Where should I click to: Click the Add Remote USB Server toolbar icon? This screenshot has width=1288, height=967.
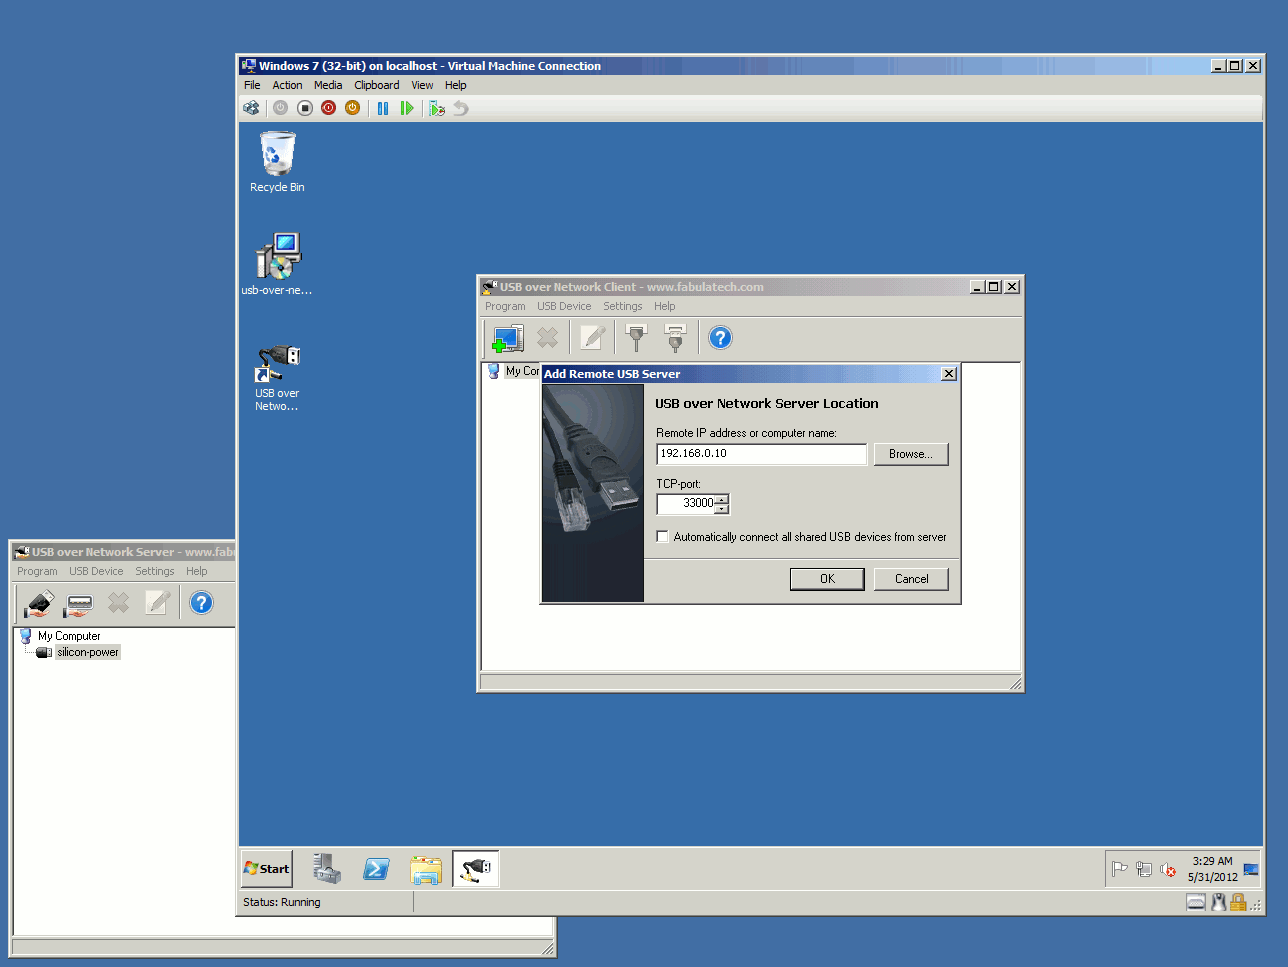[507, 338]
